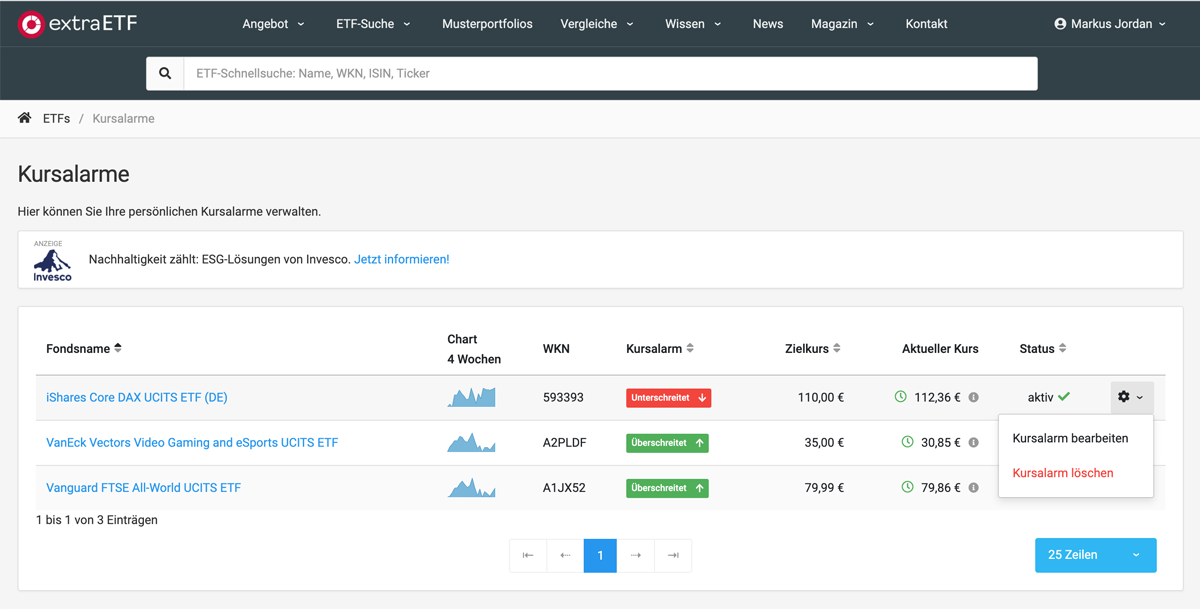Choose Kursalarm löschen from menu

pyautogui.click(x=1063, y=473)
